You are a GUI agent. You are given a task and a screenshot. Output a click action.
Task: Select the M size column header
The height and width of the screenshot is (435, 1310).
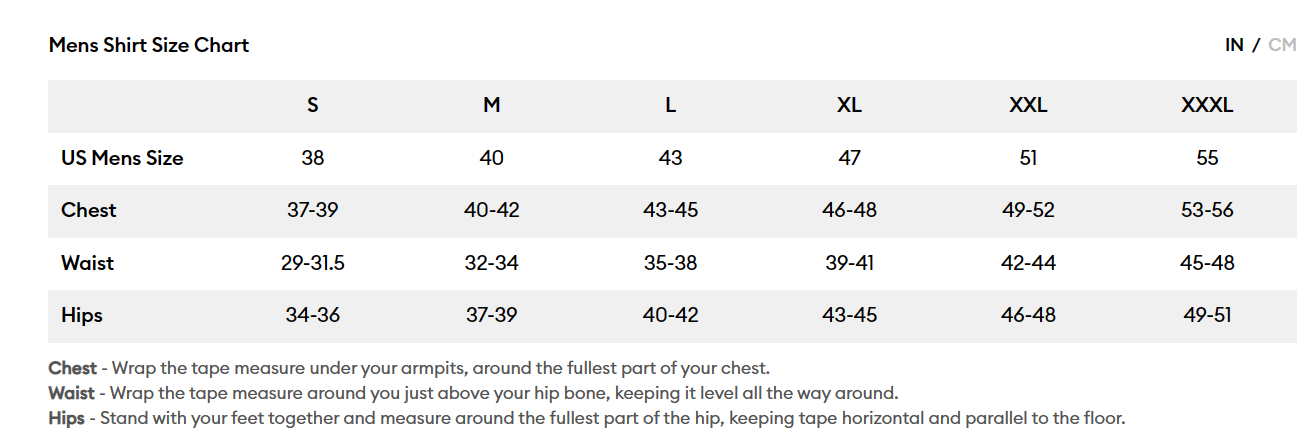pos(491,105)
